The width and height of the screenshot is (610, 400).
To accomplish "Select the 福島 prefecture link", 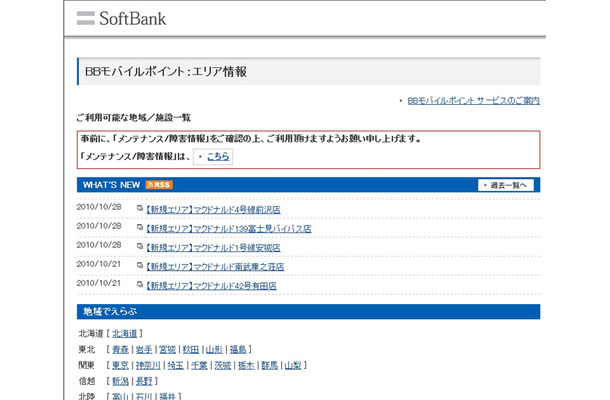I will pos(238,349).
